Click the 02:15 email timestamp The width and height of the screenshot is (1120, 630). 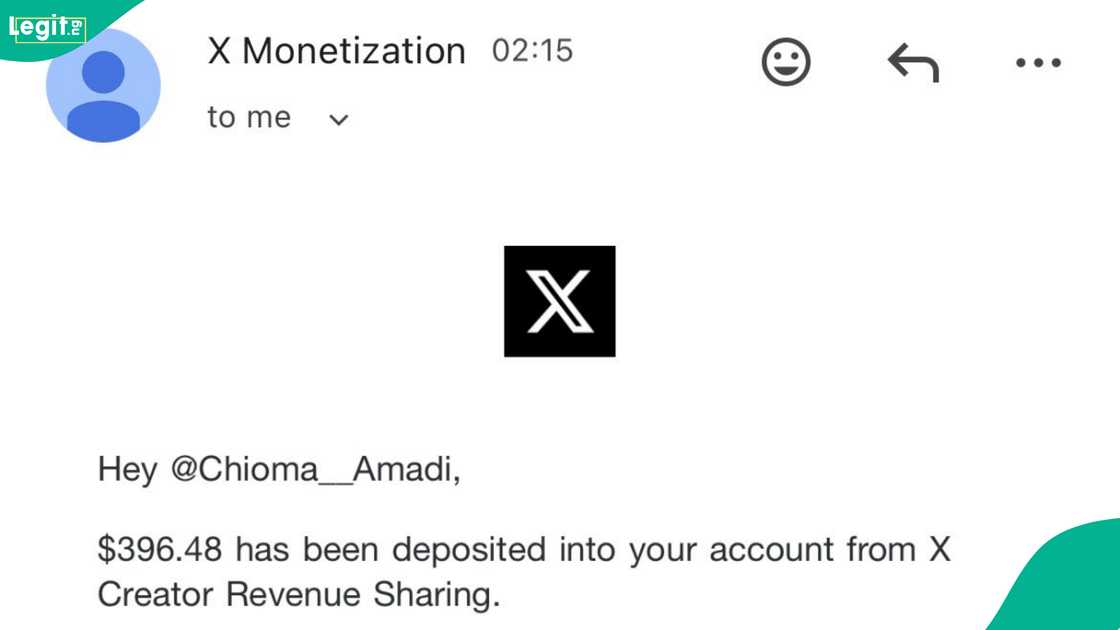click(532, 51)
